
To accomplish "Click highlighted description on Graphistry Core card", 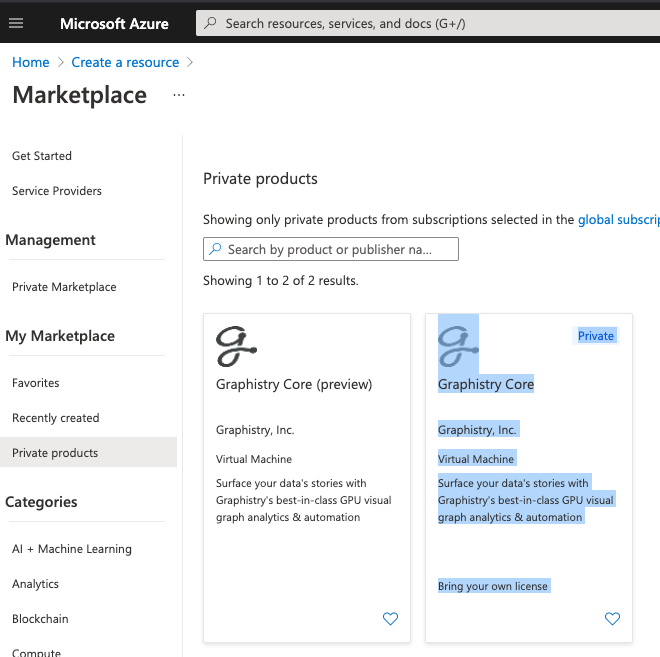I will [526, 500].
